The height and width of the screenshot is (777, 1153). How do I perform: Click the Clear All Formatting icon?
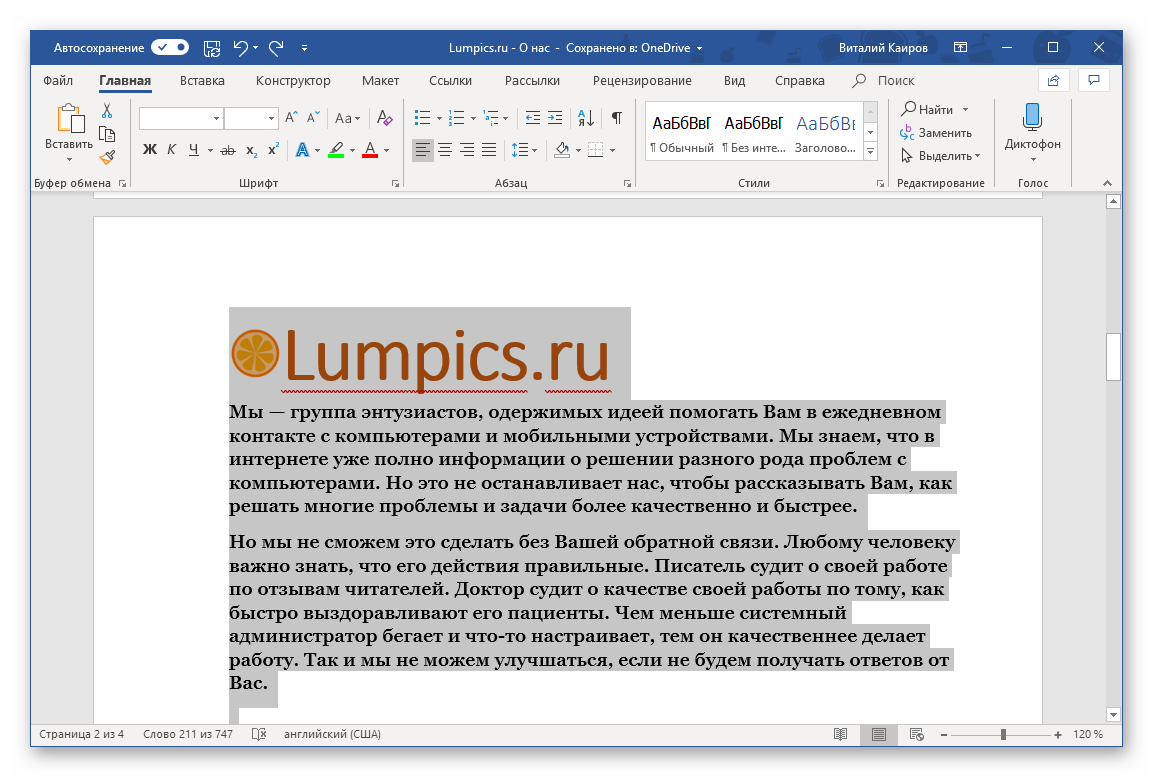point(385,118)
